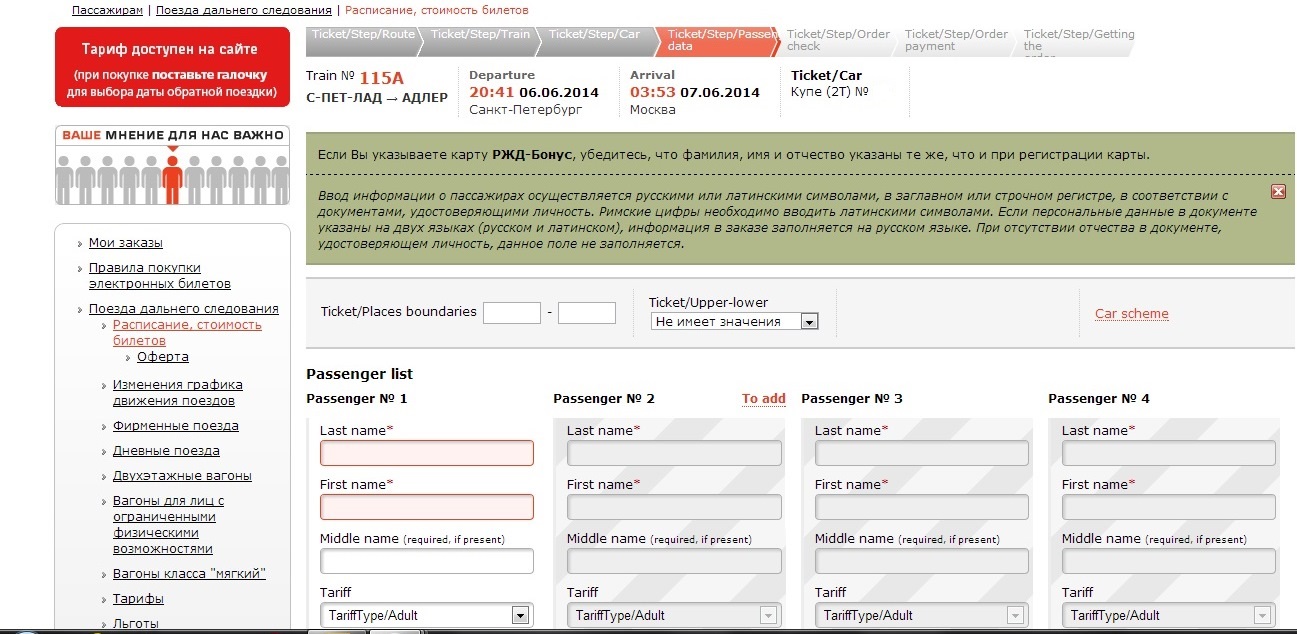Click Passenger 1 First name field

pos(427,507)
